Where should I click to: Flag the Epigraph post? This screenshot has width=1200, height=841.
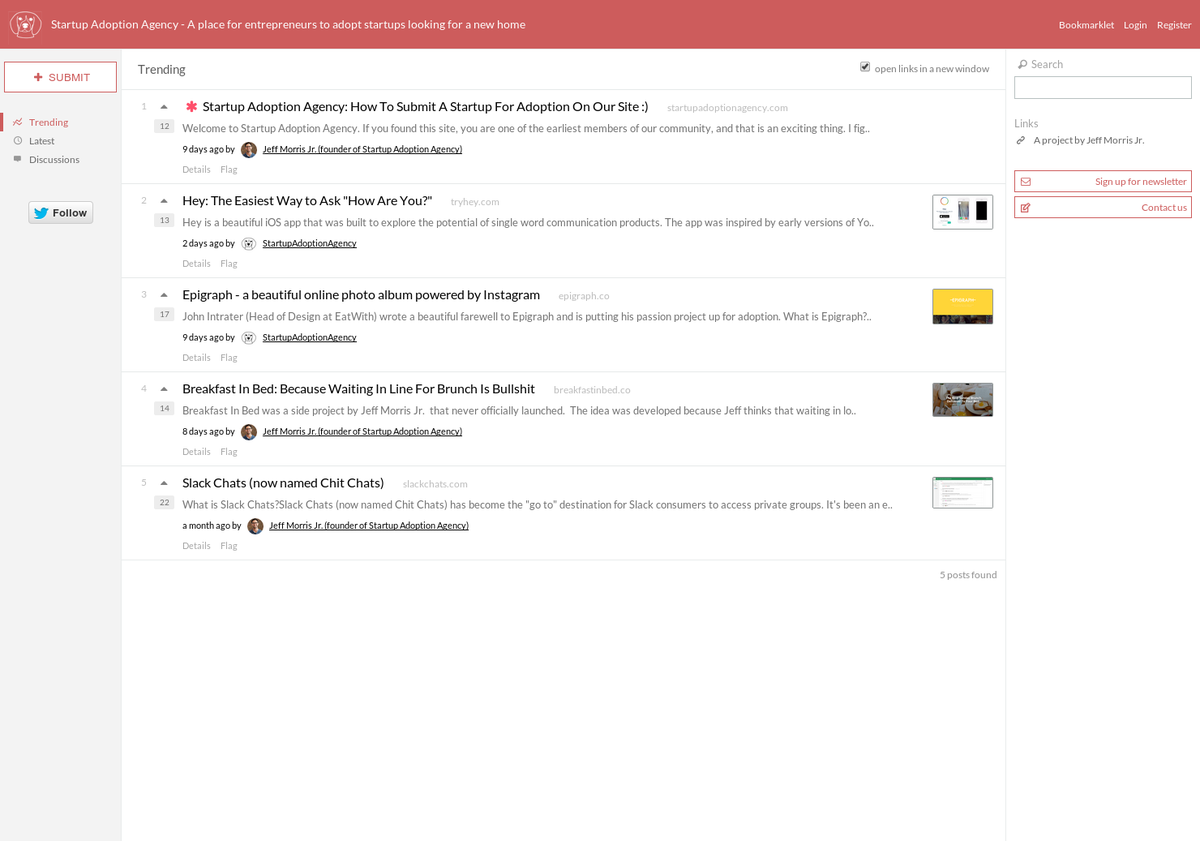point(229,358)
